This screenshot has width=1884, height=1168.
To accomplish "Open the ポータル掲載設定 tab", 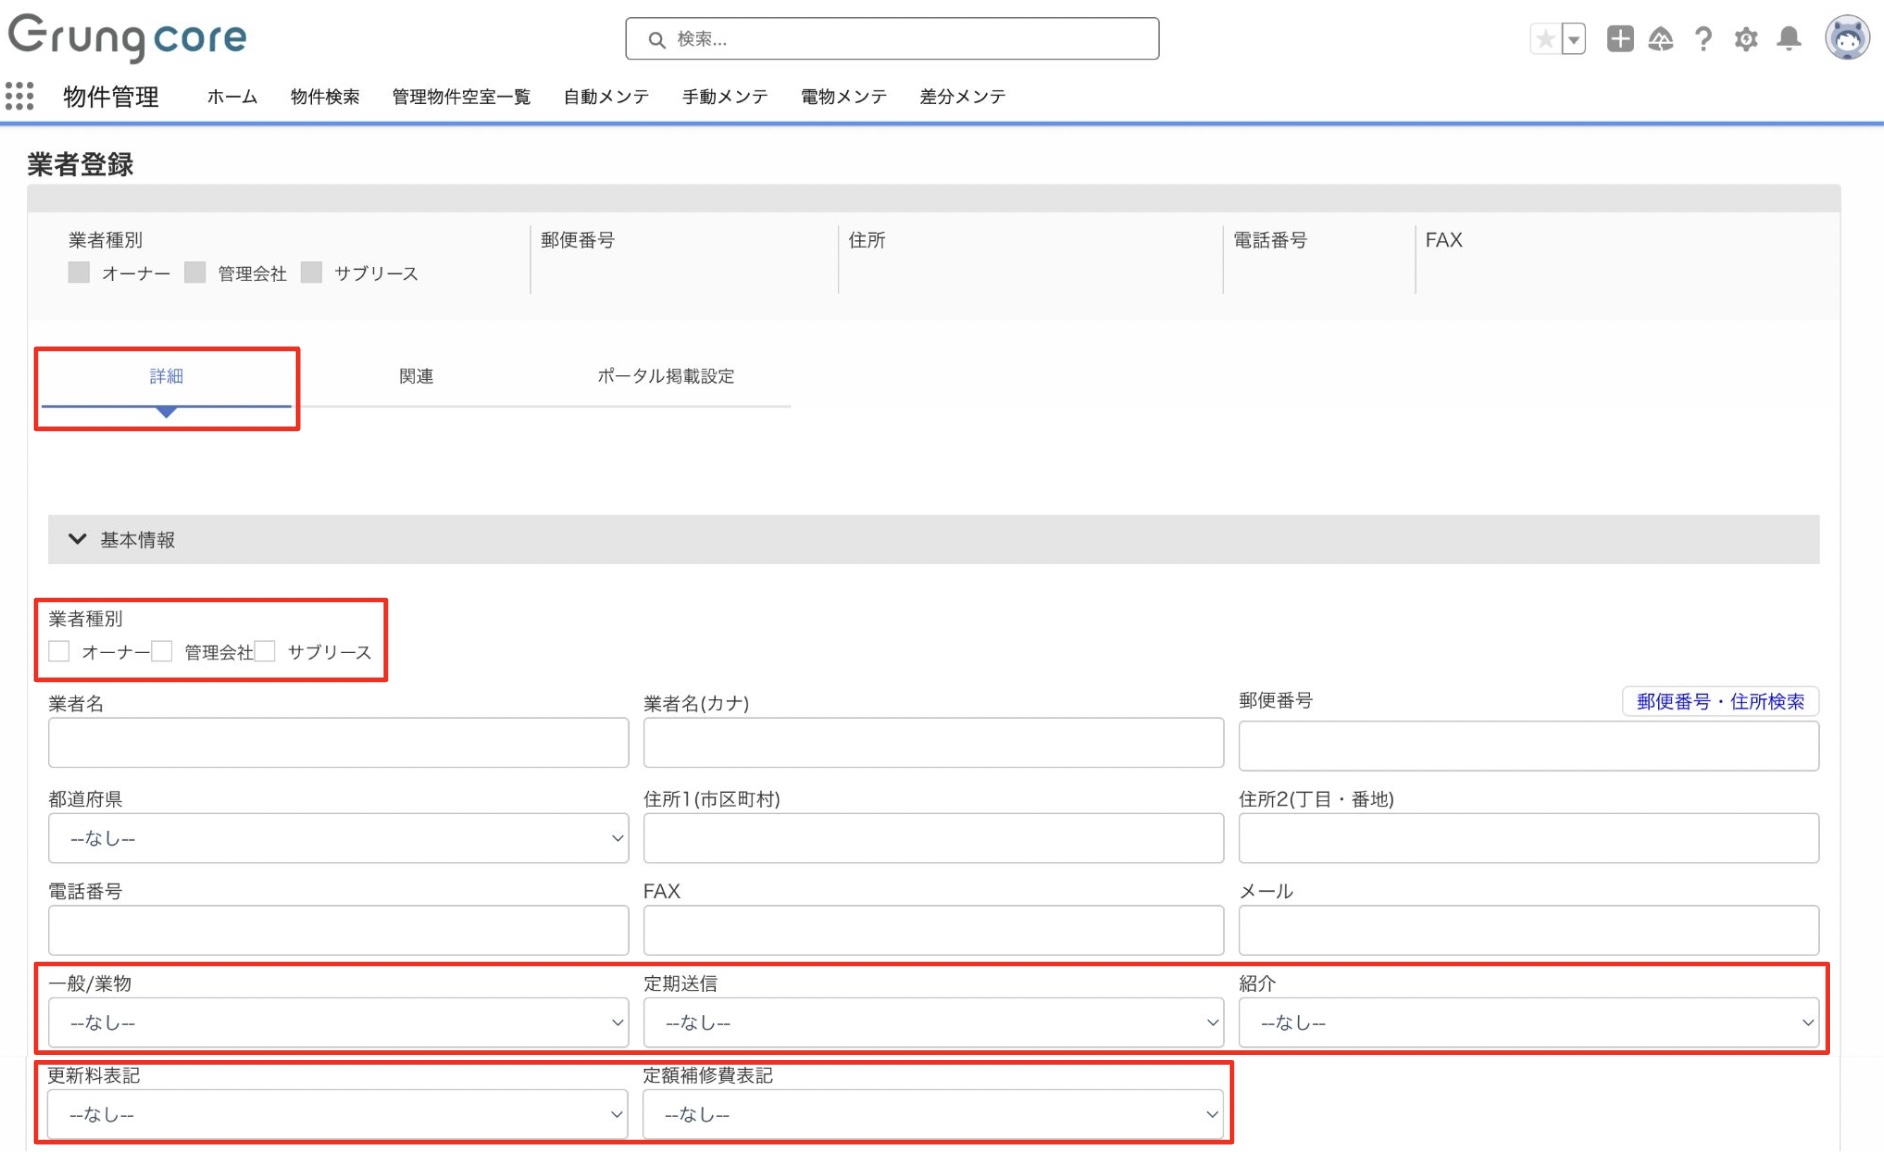I will coord(665,377).
